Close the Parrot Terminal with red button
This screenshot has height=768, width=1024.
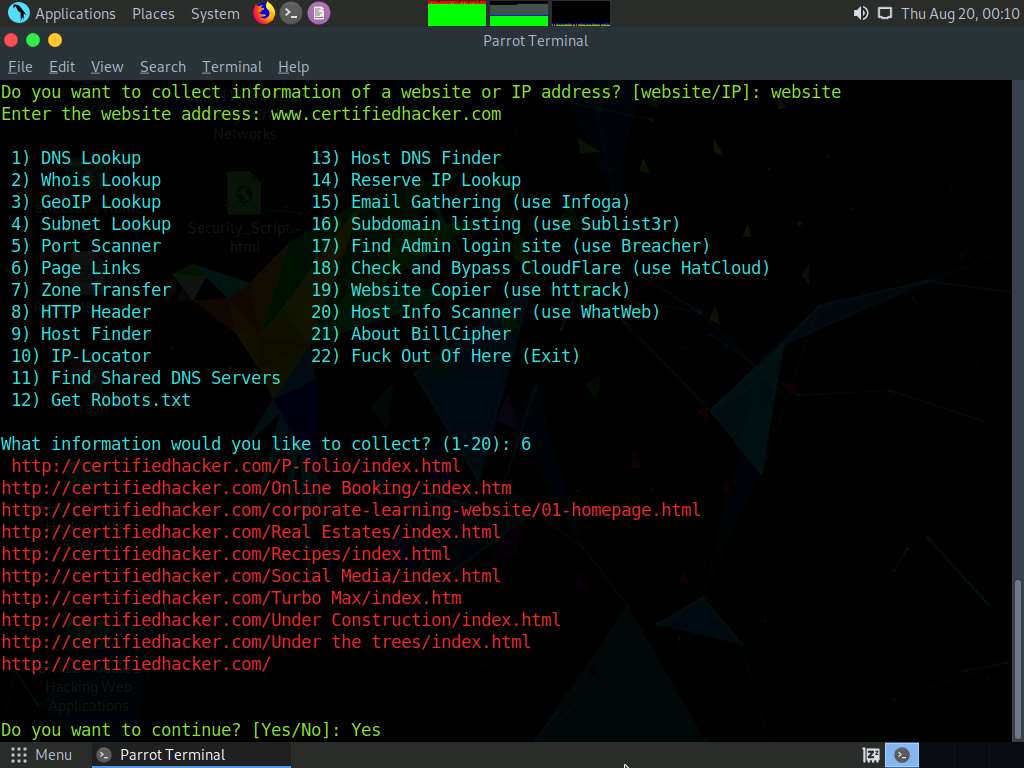[x=11, y=40]
